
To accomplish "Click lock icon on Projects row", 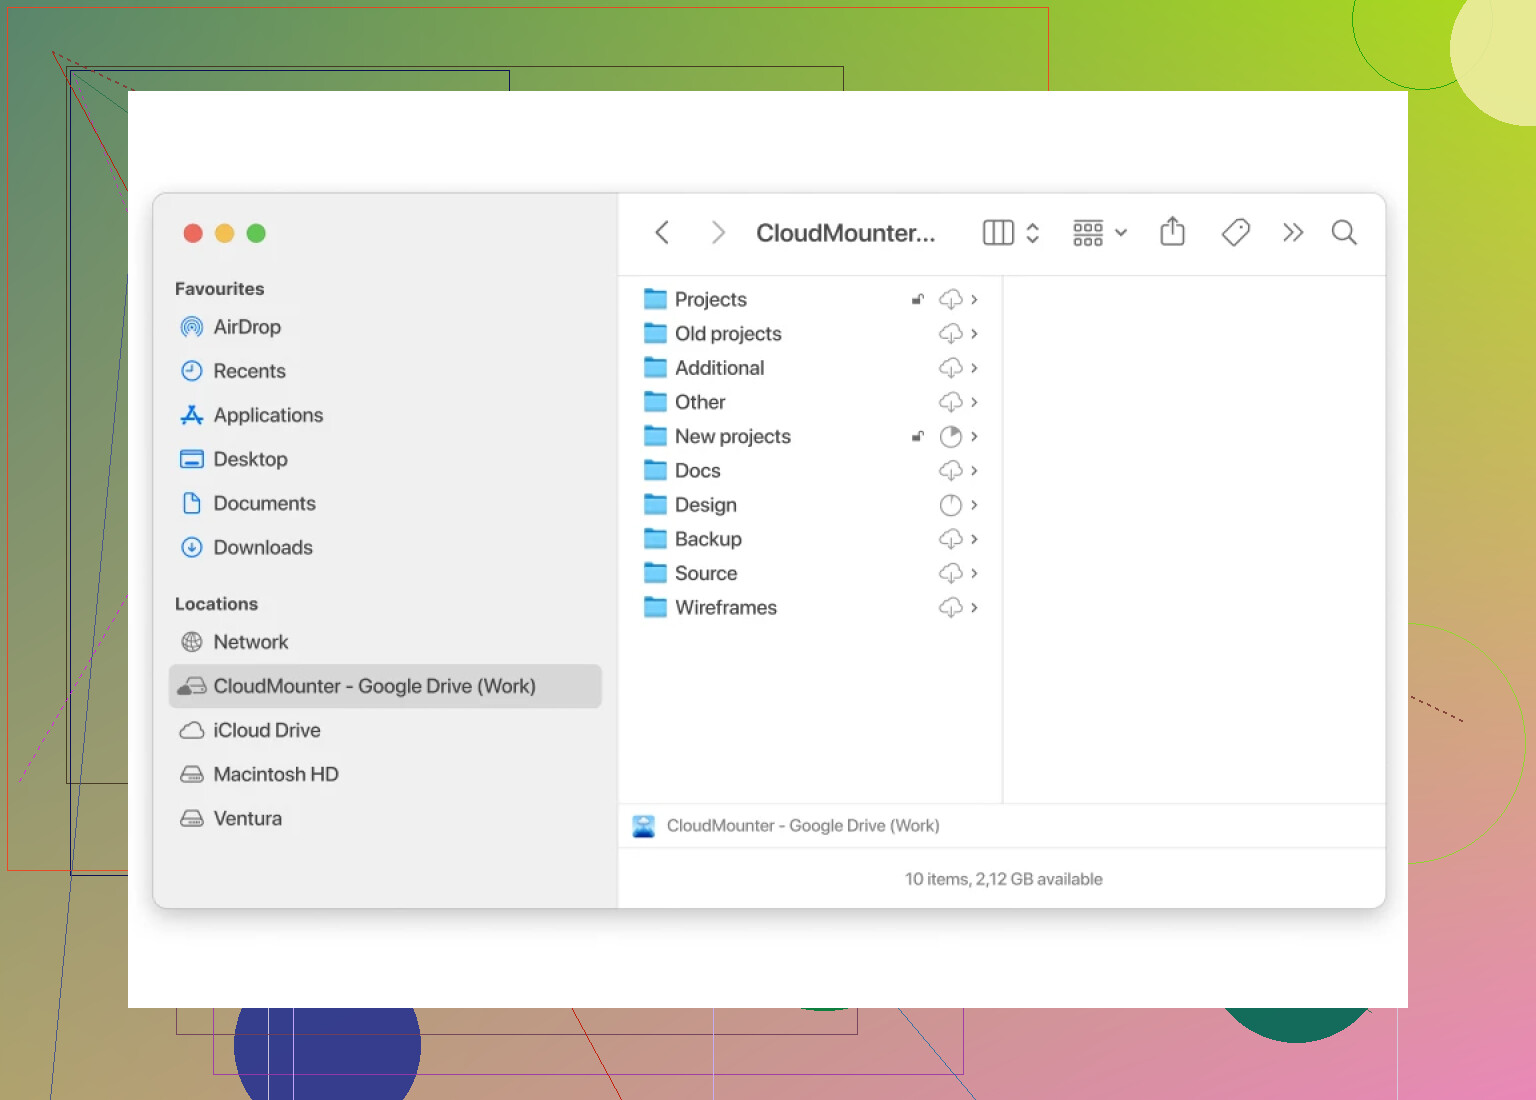I will pyautogui.click(x=917, y=299).
